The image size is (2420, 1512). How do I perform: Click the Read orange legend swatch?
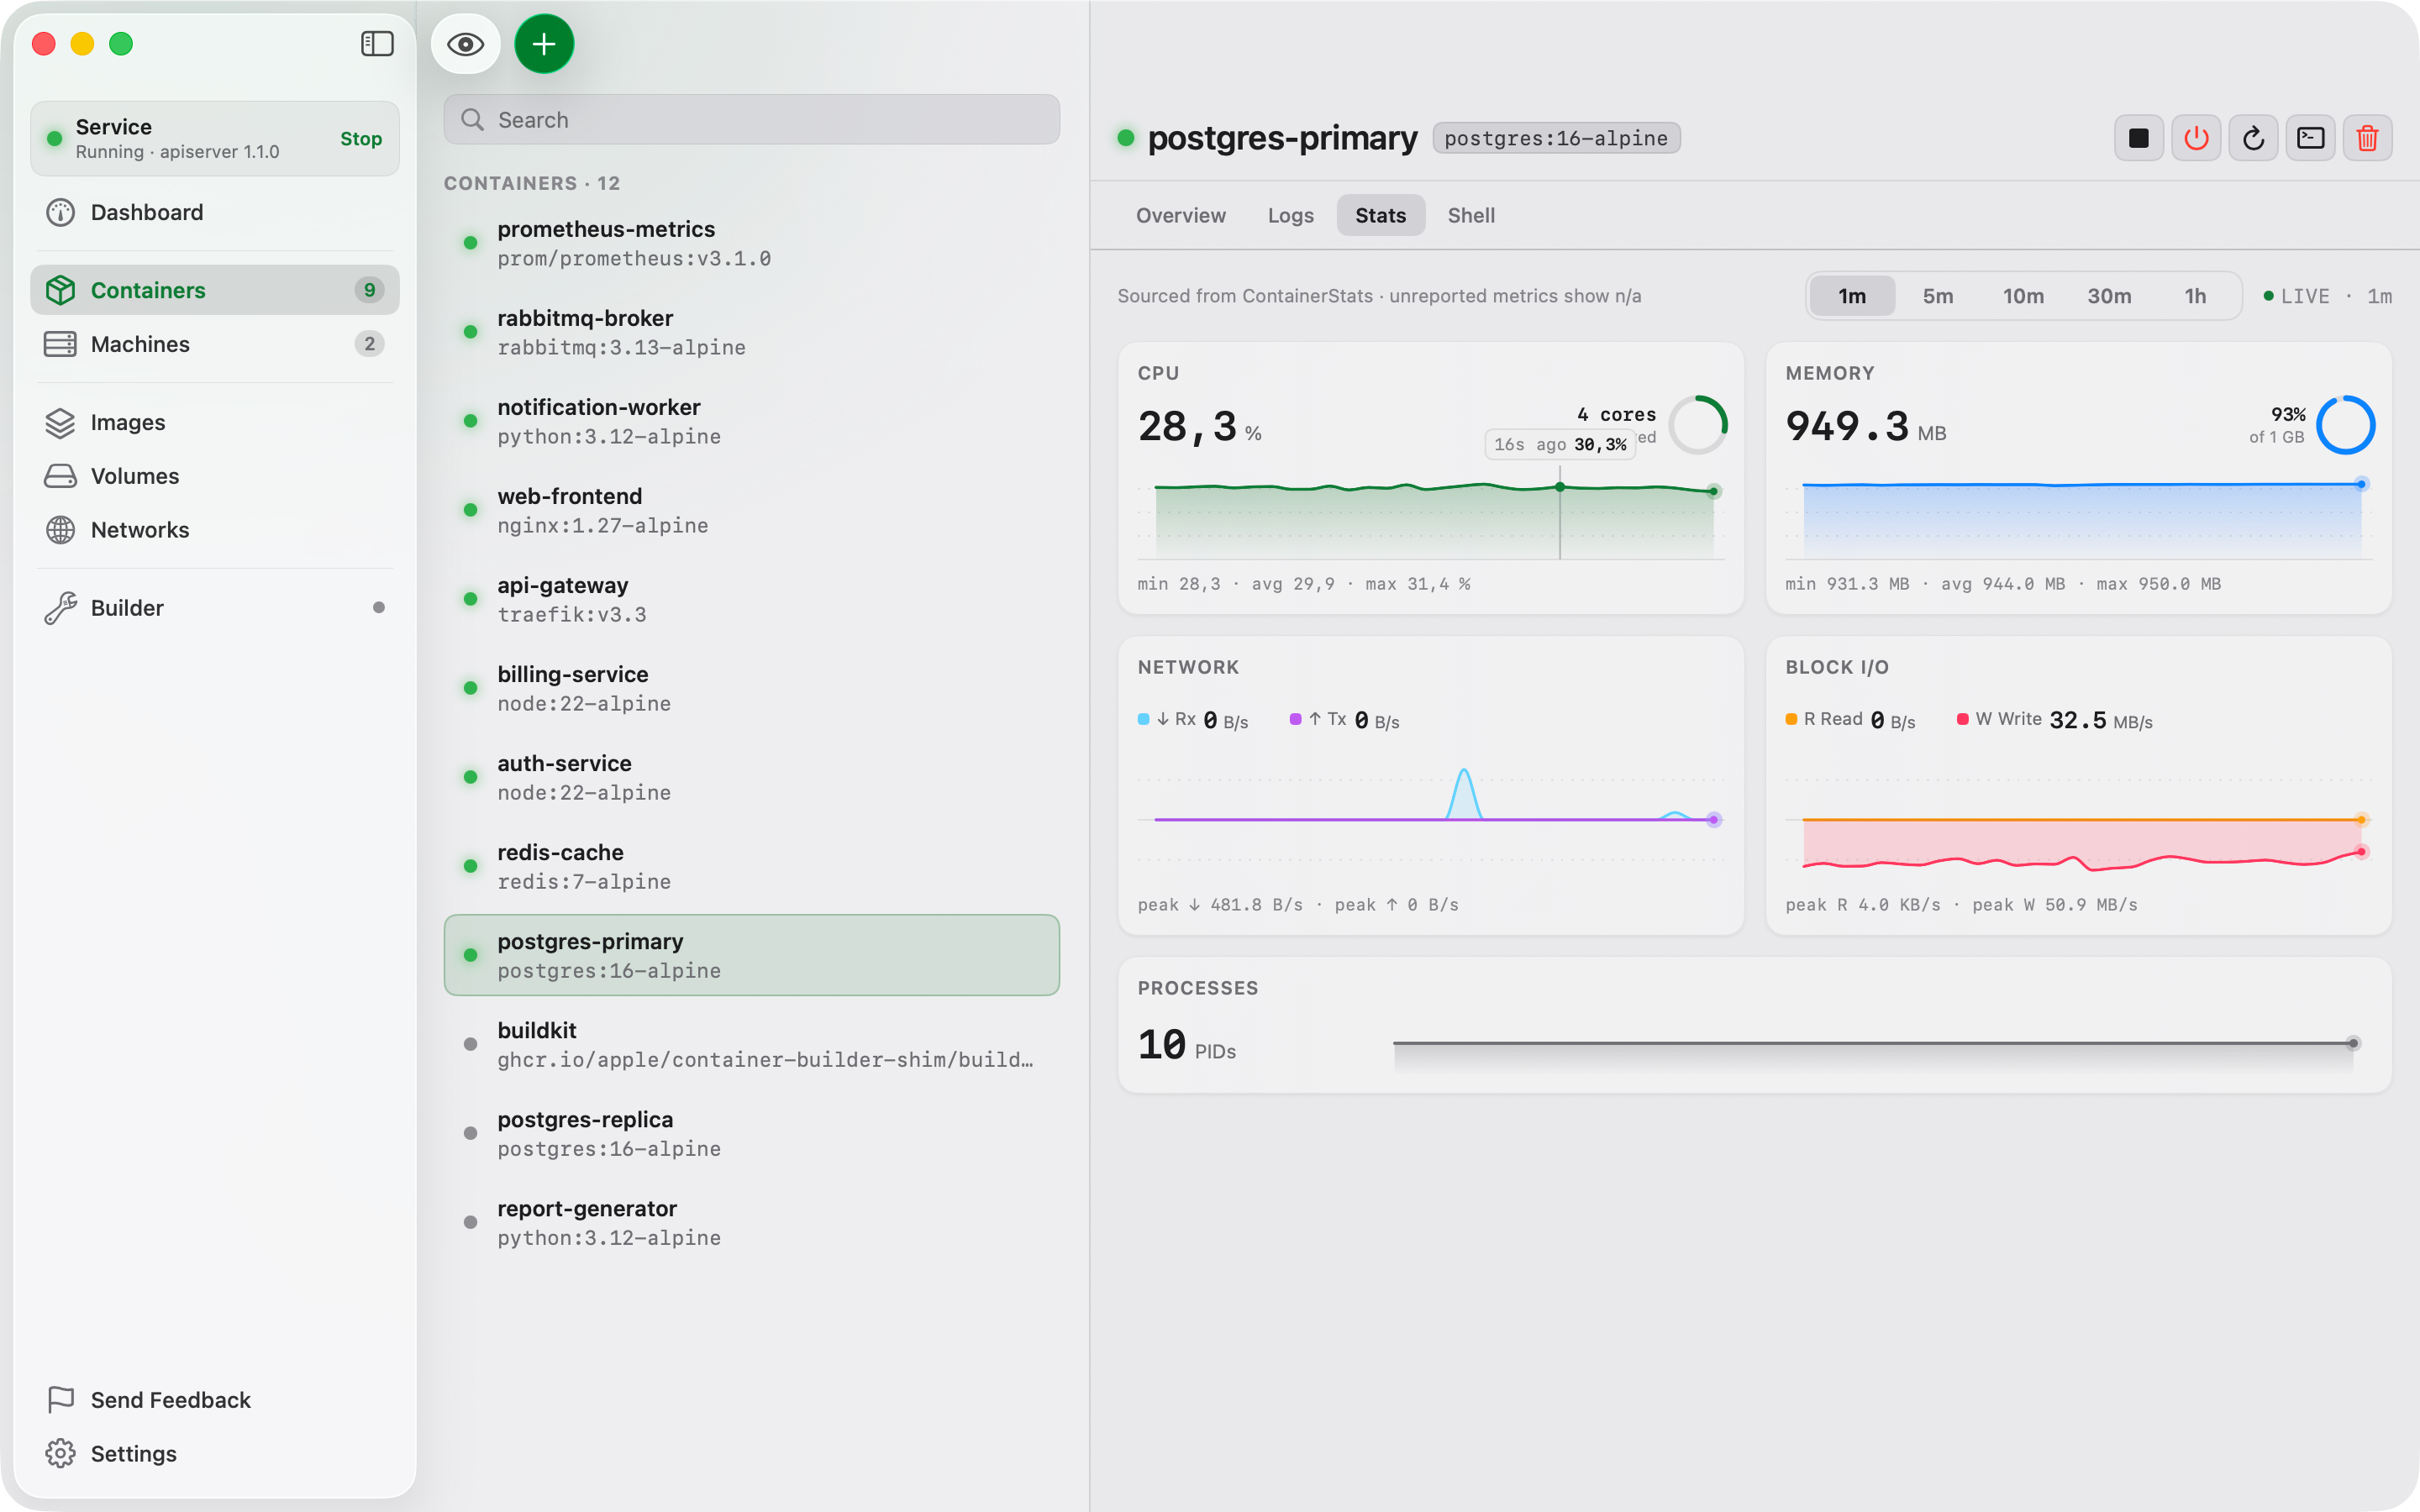point(1791,719)
